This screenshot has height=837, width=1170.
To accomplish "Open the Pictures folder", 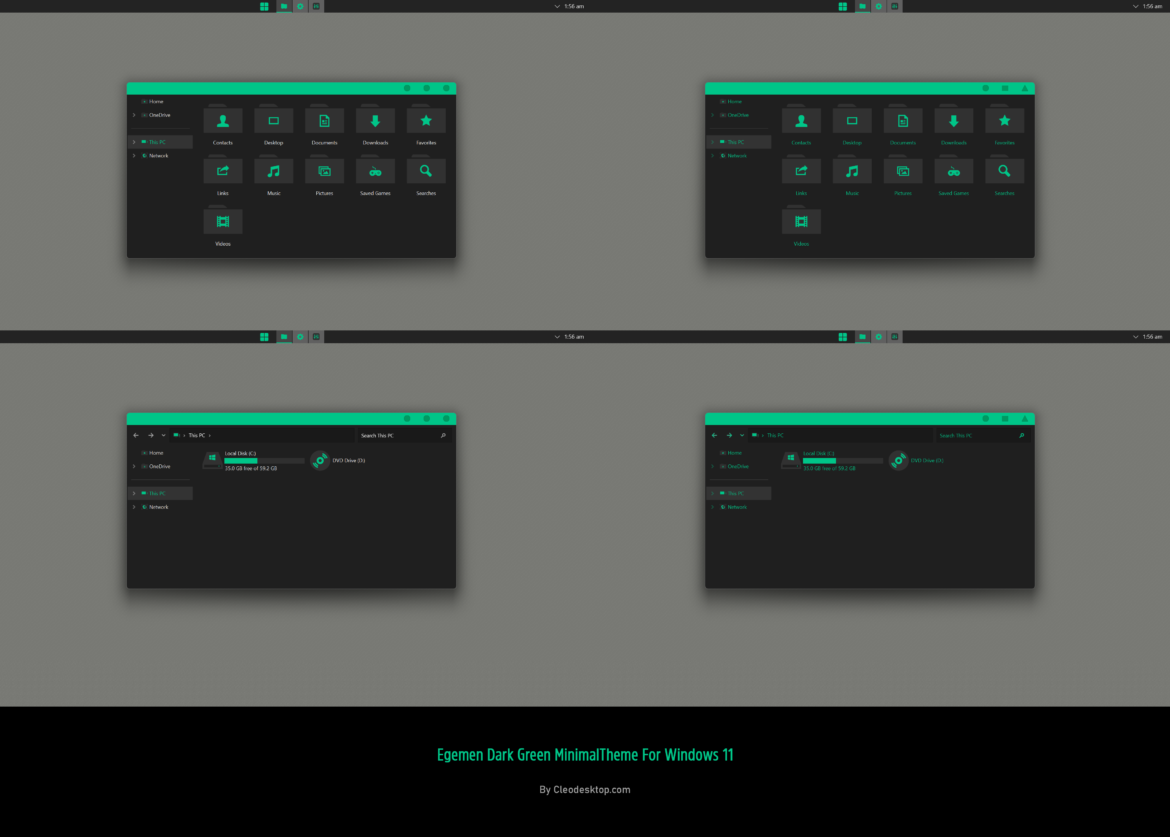I will point(324,171).
